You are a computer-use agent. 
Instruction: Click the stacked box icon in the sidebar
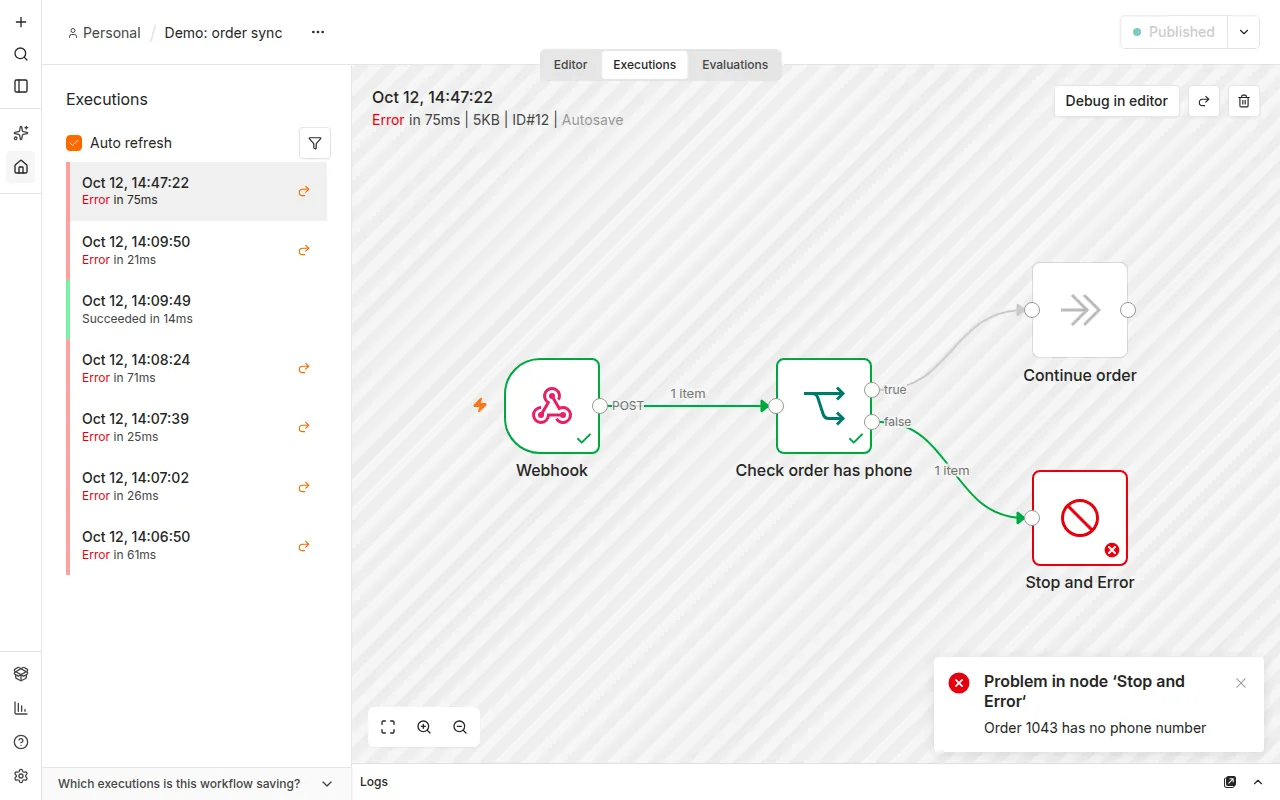[x=21, y=674]
